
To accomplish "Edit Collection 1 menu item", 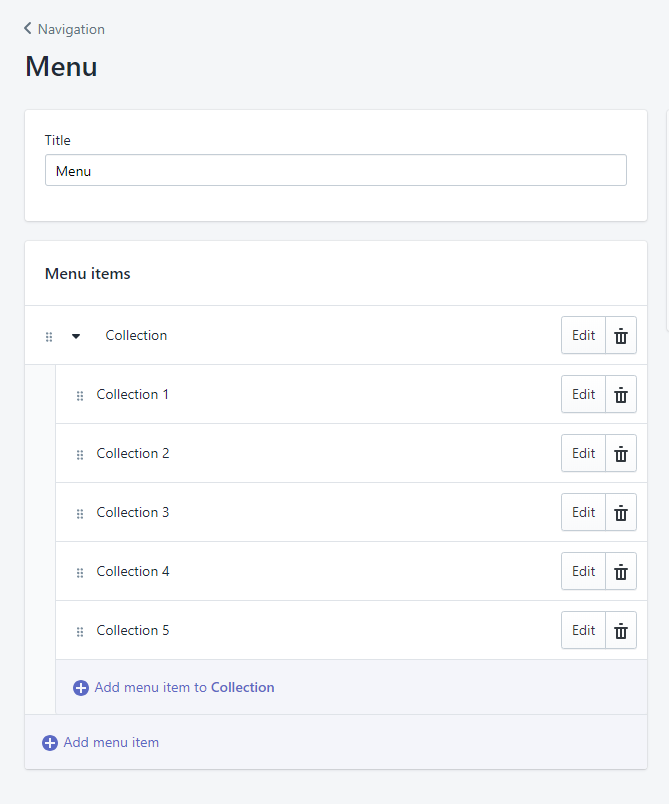I will click(583, 395).
